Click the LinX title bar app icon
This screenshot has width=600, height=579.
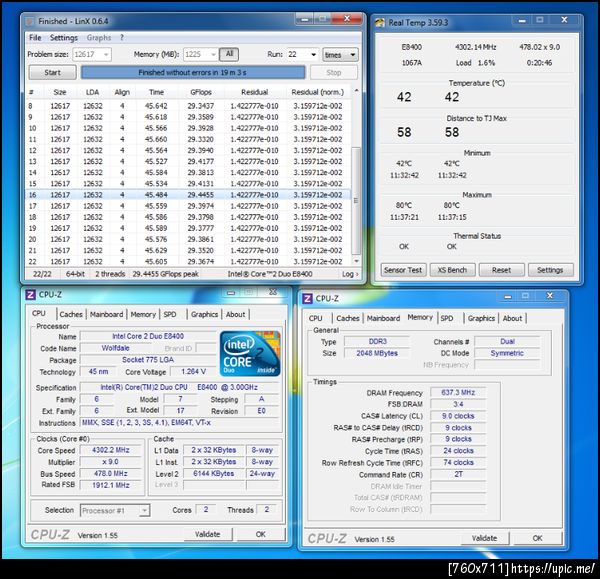[29, 21]
